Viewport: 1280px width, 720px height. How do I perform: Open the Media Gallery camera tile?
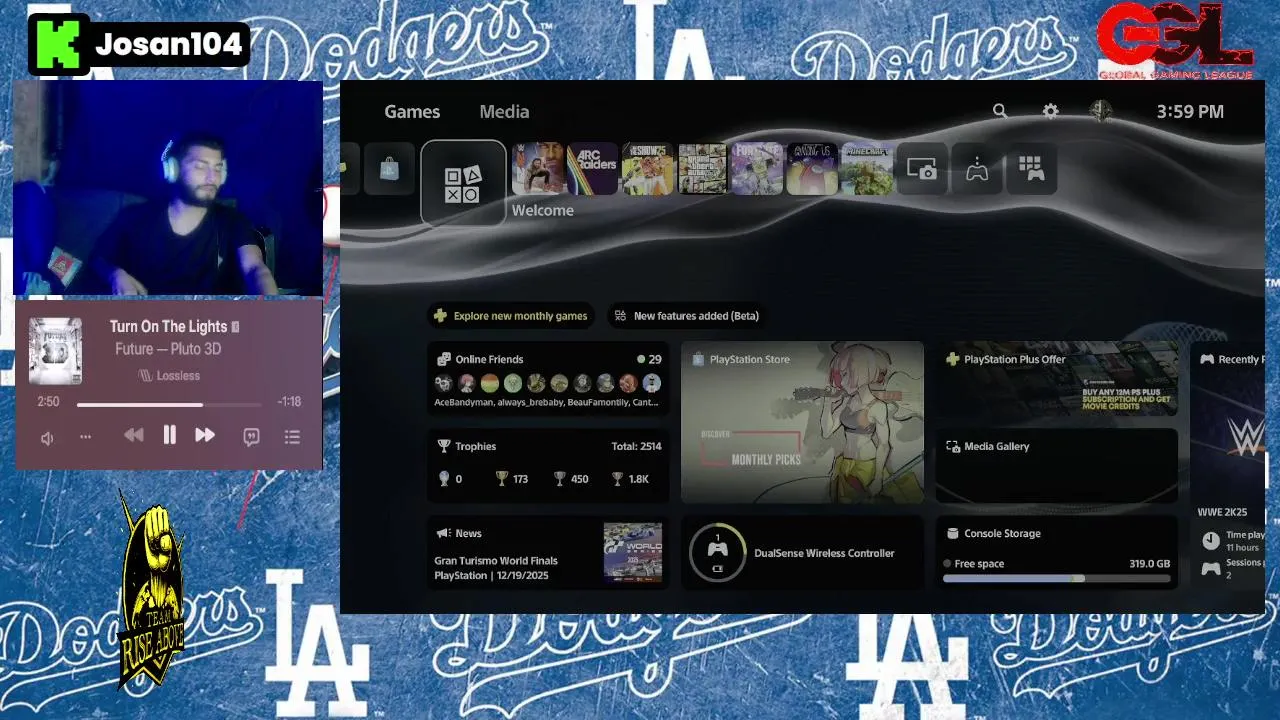(921, 169)
